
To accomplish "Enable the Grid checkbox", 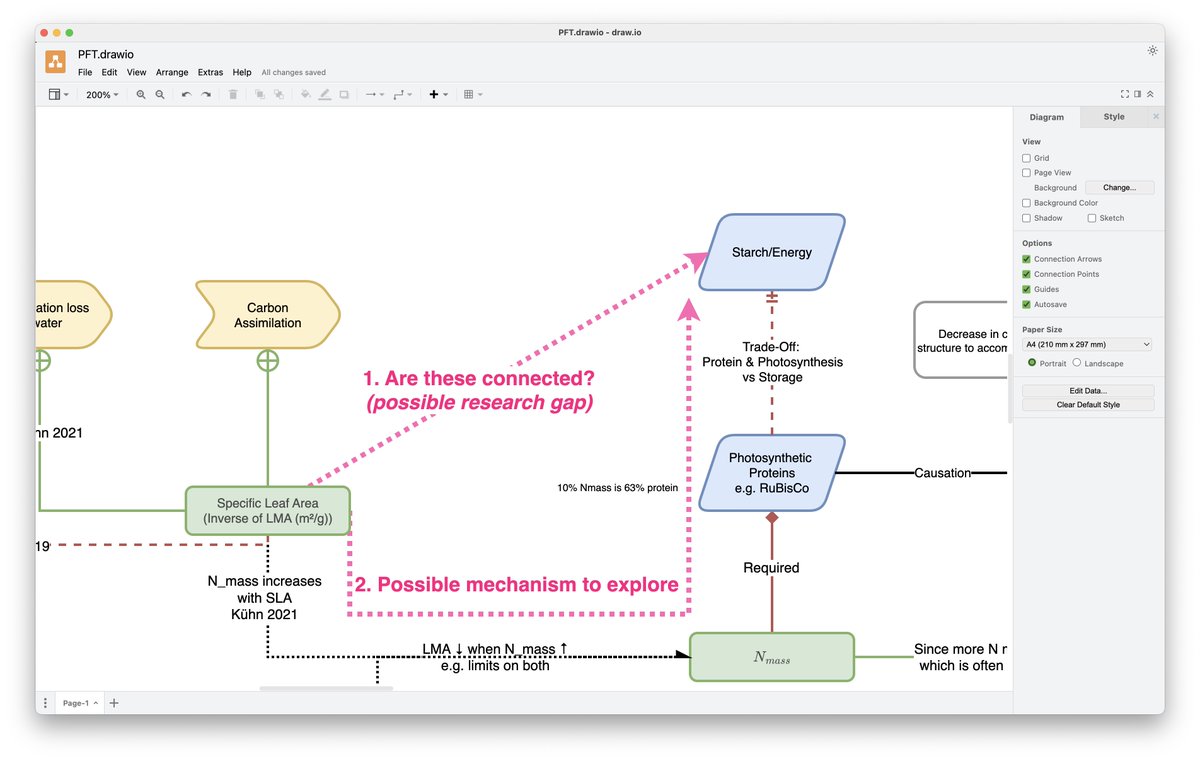I will 1026,158.
